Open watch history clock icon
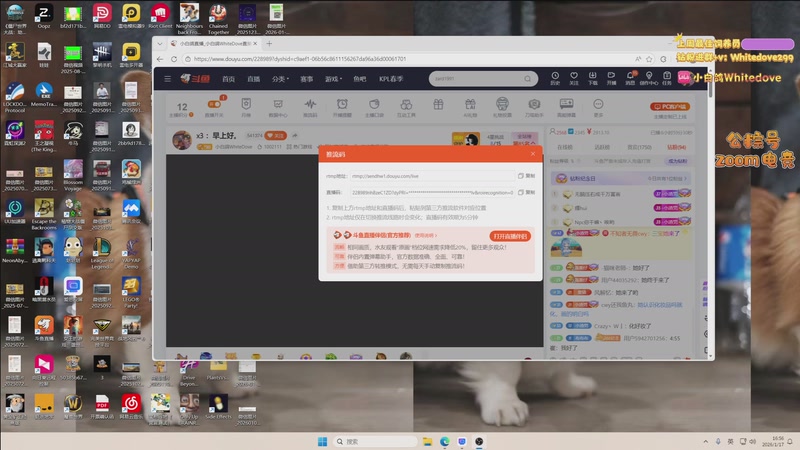The image size is (800, 450). 555,78
